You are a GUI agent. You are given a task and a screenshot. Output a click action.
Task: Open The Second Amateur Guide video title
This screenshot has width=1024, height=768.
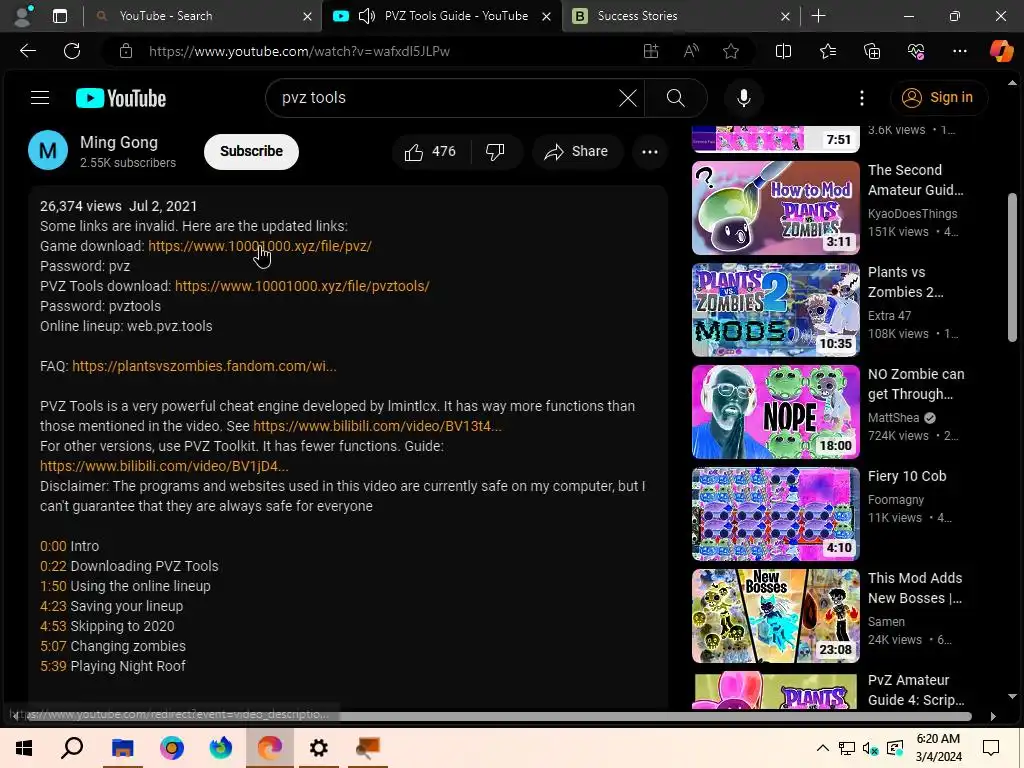click(x=916, y=180)
